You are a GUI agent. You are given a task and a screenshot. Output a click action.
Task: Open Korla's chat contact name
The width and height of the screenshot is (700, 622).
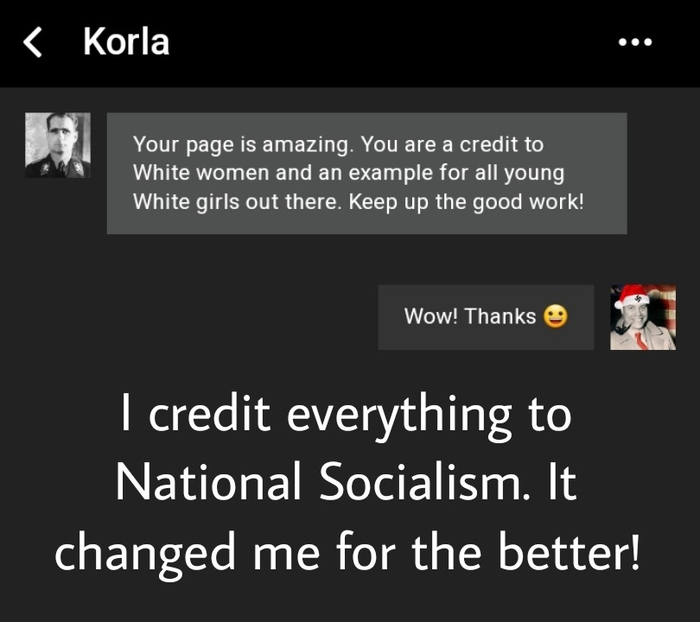[x=126, y=42]
